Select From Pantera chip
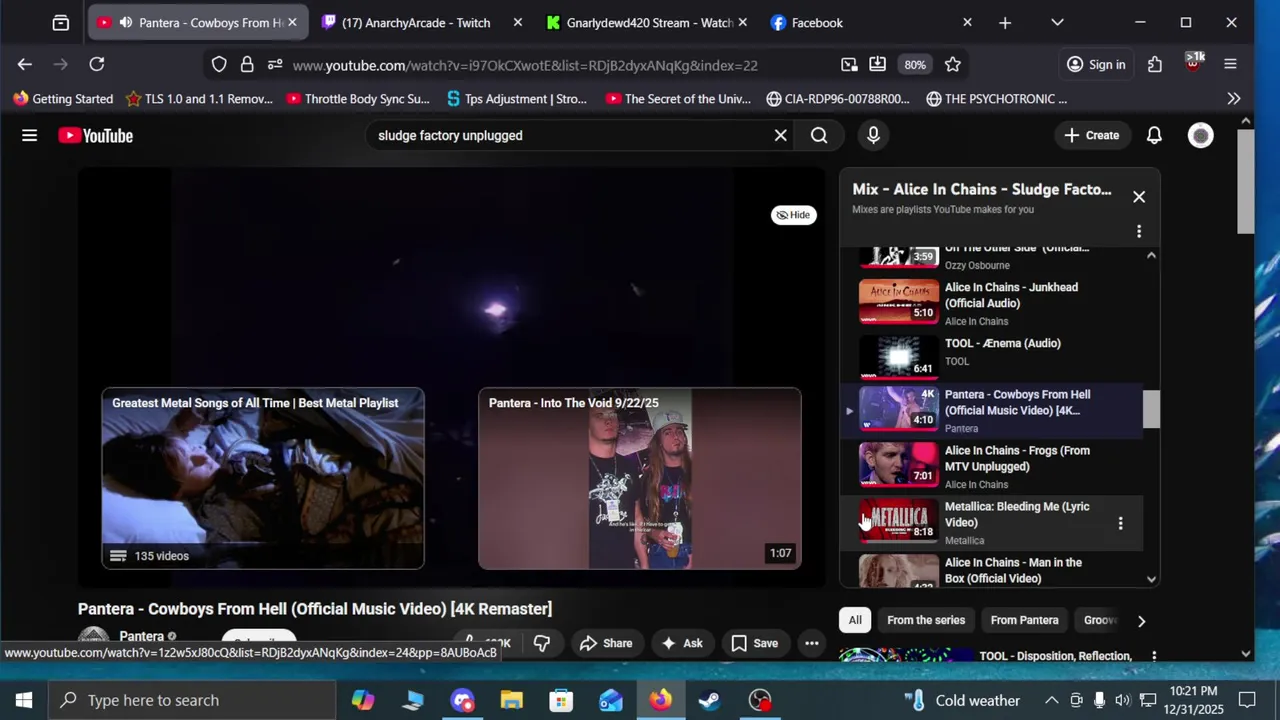 coord(1024,620)
